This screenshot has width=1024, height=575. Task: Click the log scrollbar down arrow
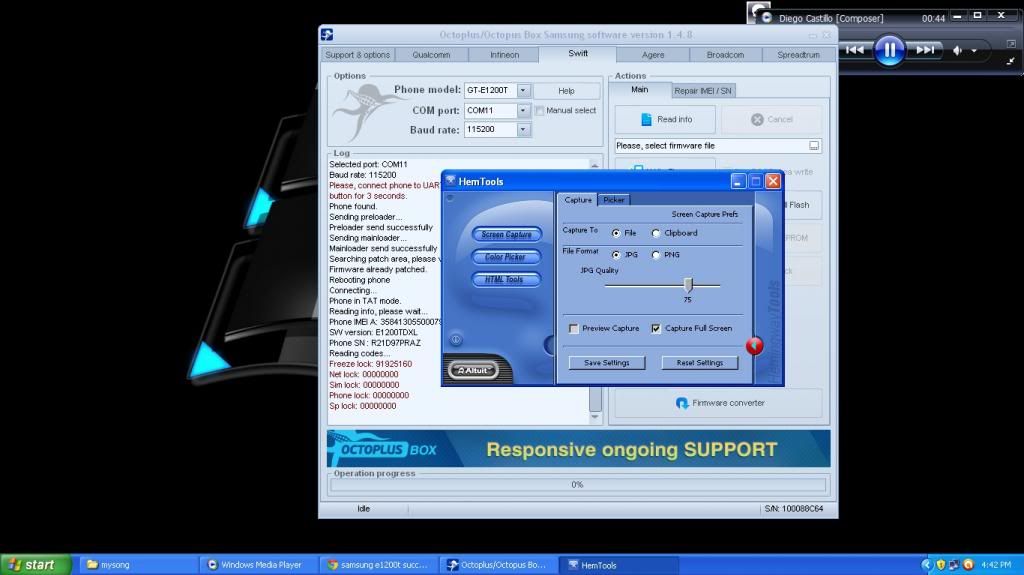[x=595, y=416]
